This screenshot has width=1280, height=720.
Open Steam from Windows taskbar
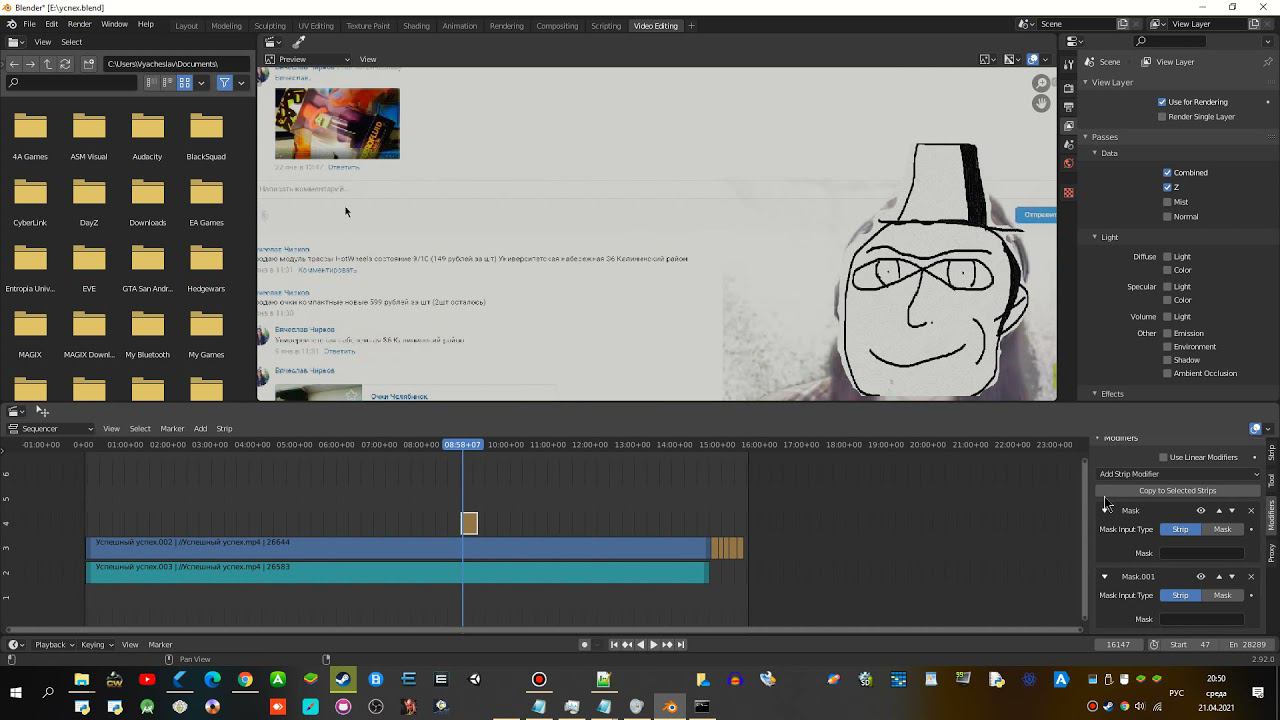tap(343, 680)
